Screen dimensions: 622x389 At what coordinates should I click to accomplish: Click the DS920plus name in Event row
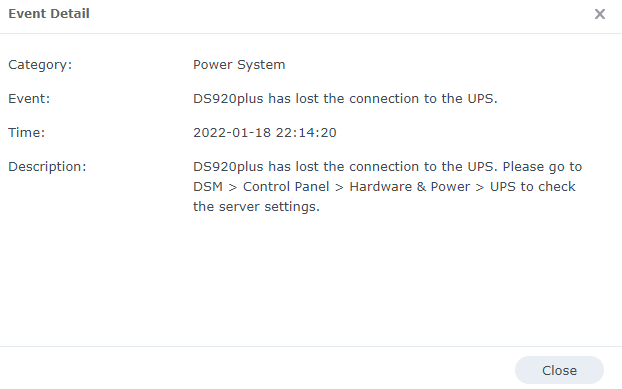point(228,98)
